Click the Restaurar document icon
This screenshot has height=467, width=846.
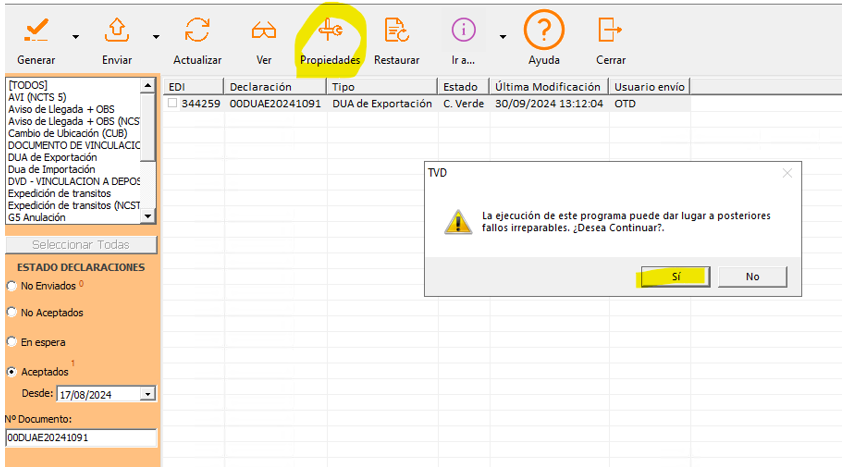pyautogui.click(x=396, y=31)
